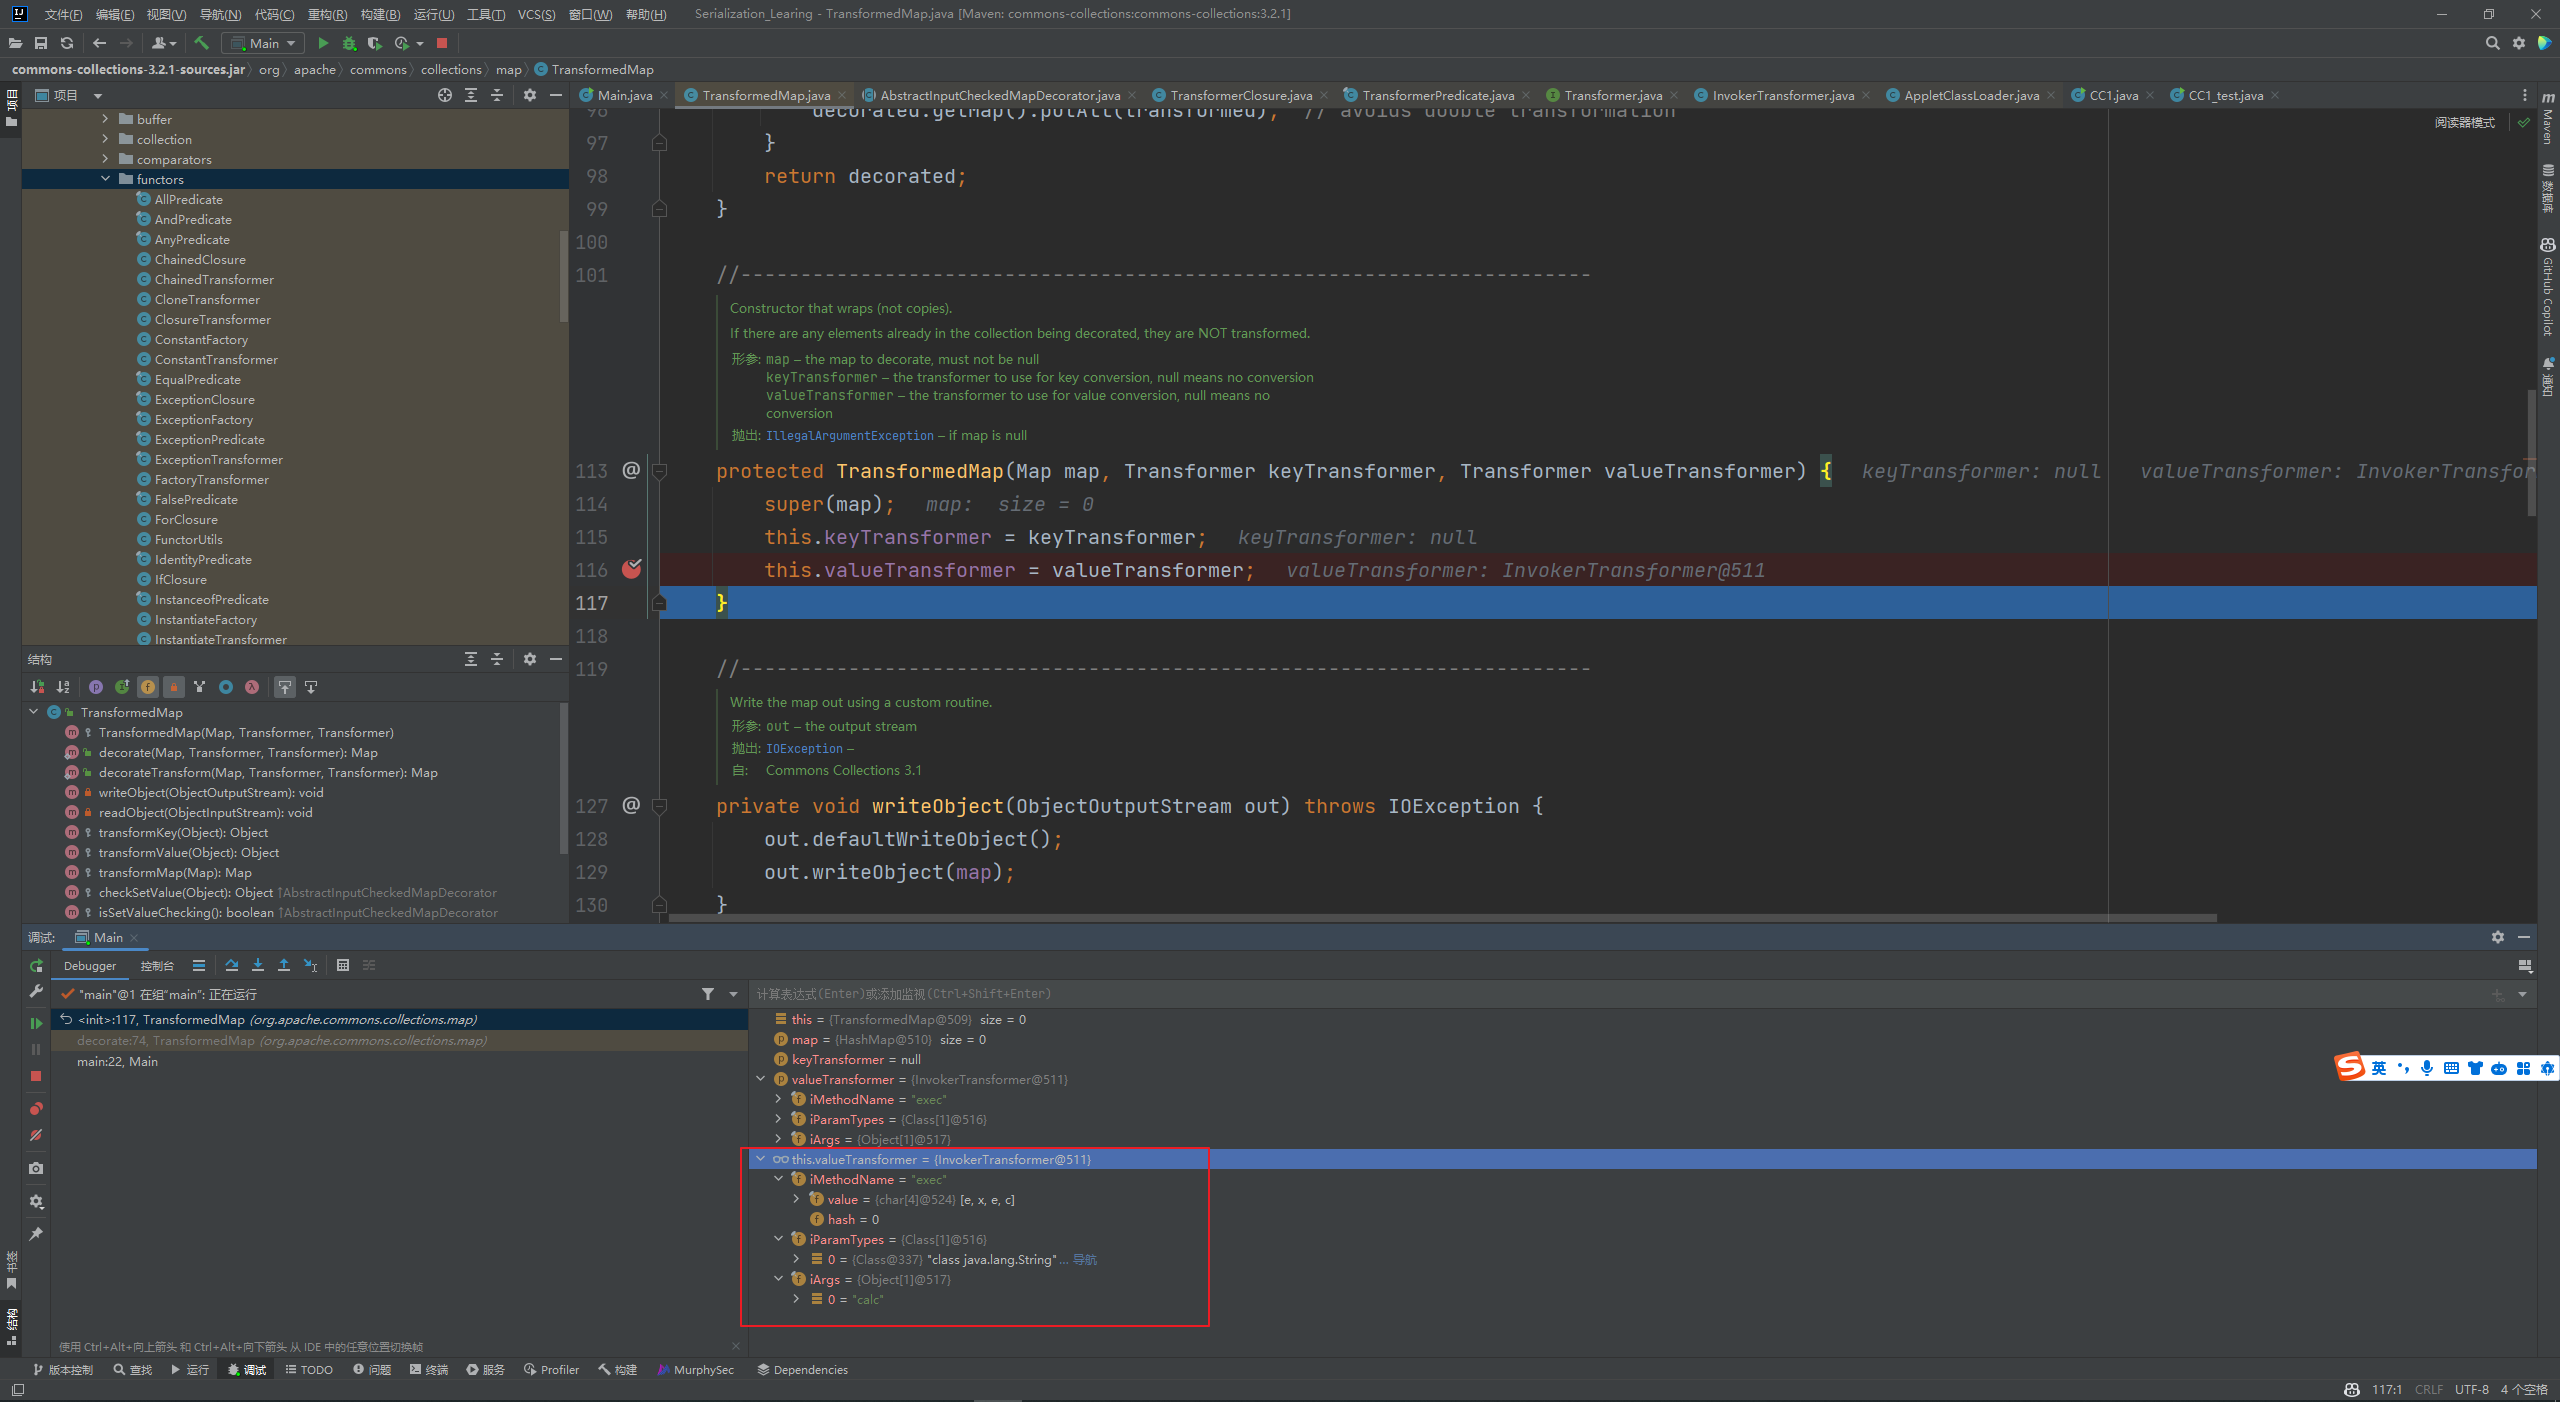Toggle show fields filter in Structure toolbar
This screenshot has height=1402, width=2560.
point(148,687)
